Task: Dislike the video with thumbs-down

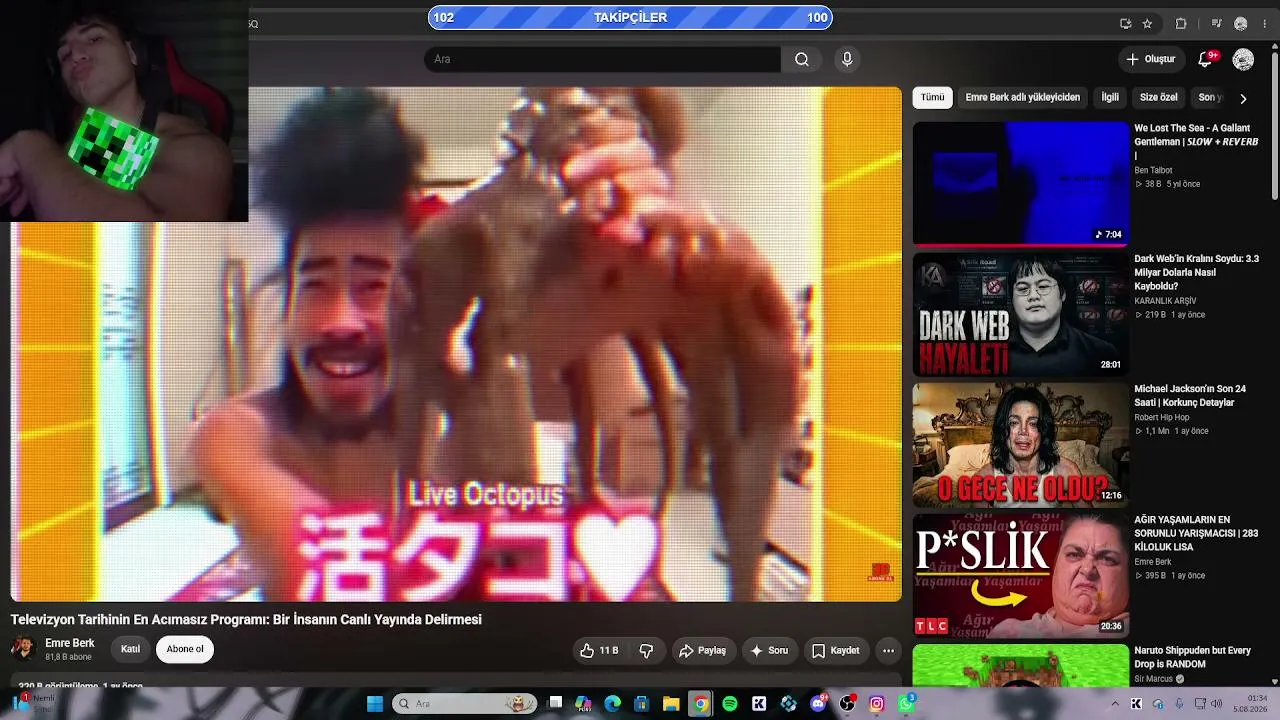Action: coord(646,650)
